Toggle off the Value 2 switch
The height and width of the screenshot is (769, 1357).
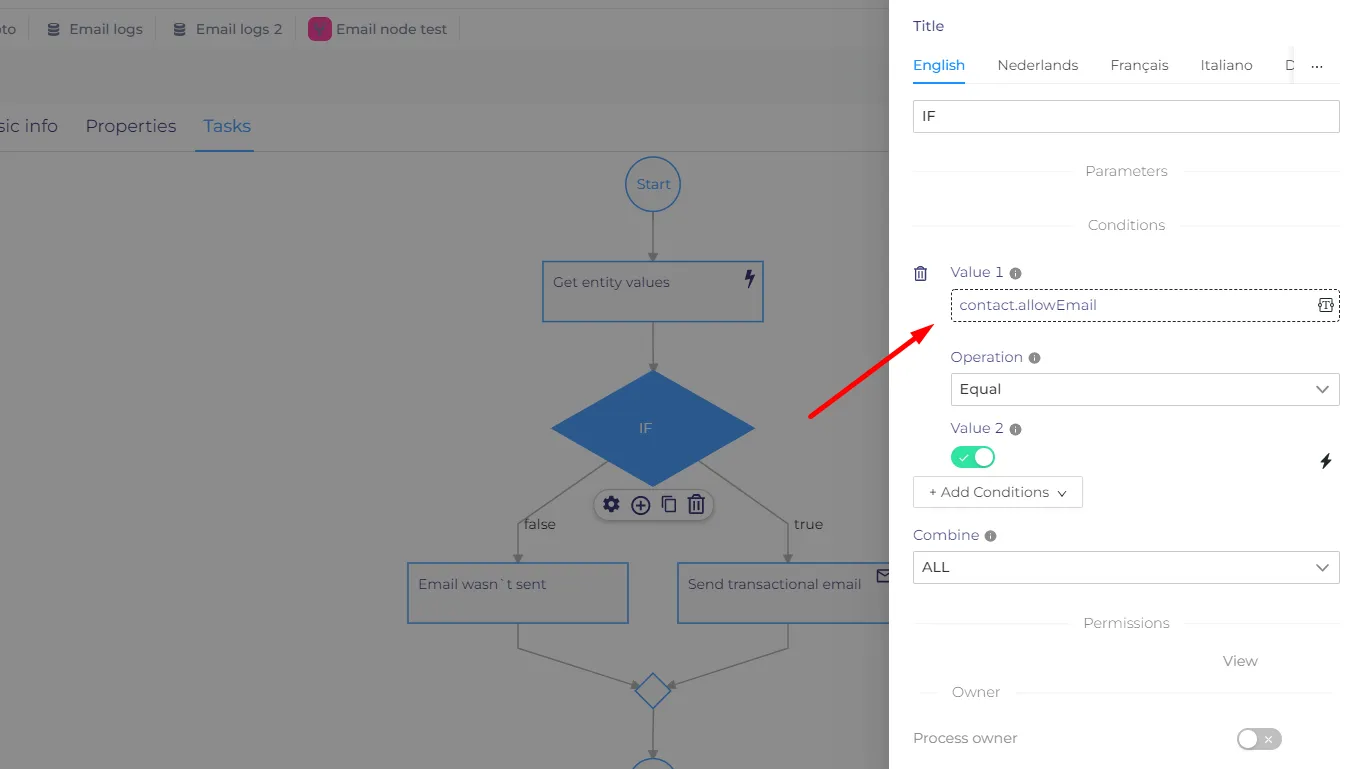973,457
